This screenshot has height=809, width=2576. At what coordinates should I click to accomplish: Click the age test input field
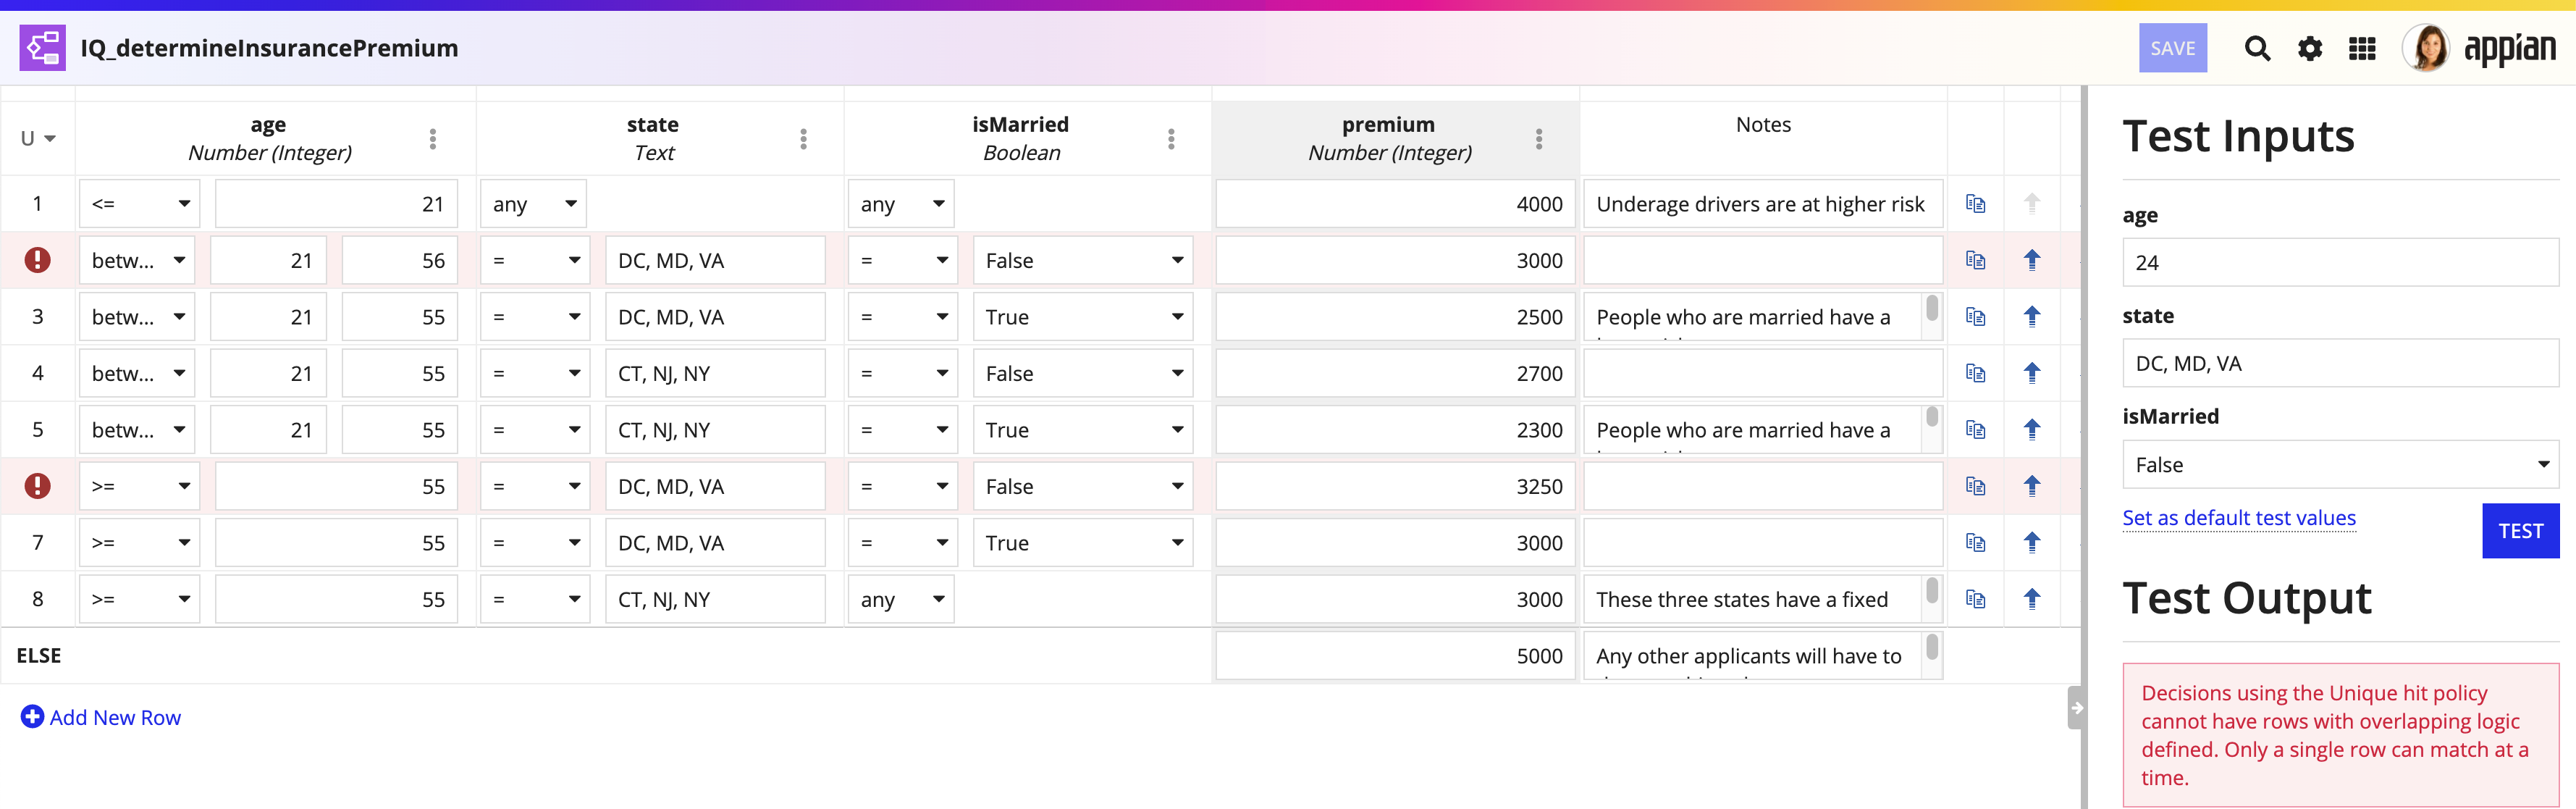(2340, 263)
